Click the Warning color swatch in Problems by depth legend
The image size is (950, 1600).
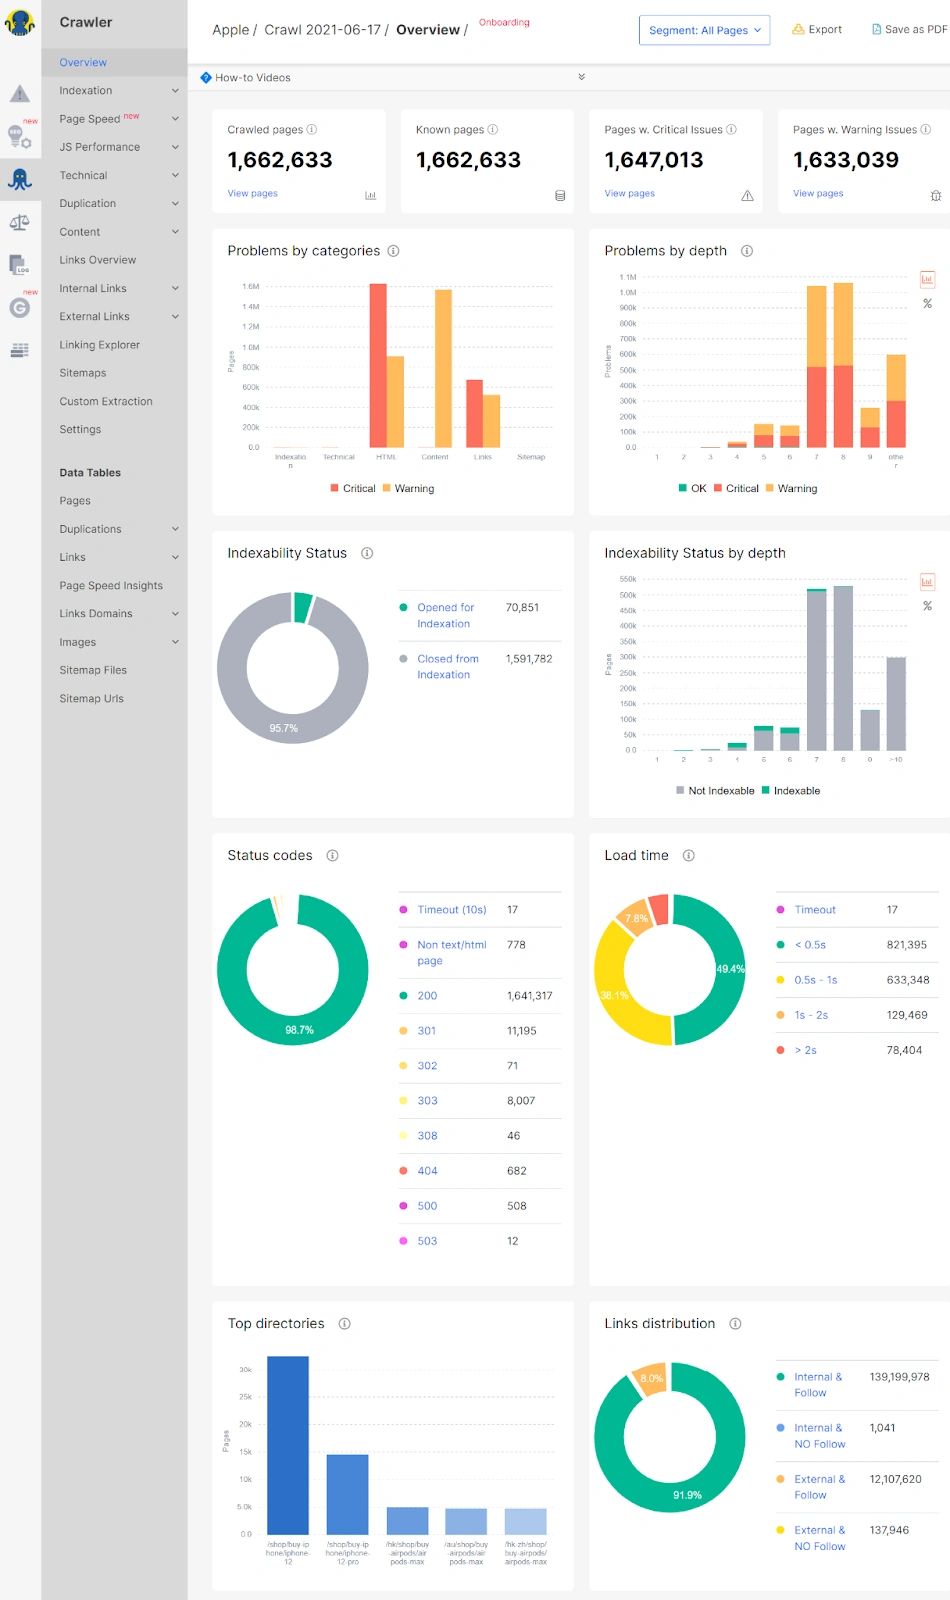tap(770, 489)
